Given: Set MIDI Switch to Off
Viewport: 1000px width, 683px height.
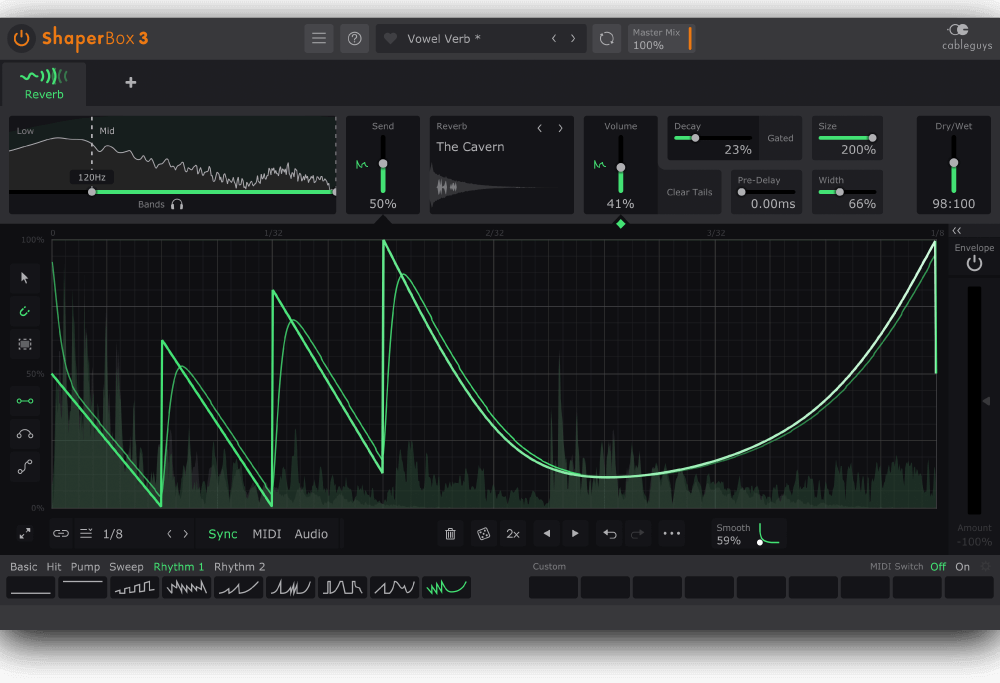Looking at the screenshot, I should pyautogui.click(x=938, y=566).
